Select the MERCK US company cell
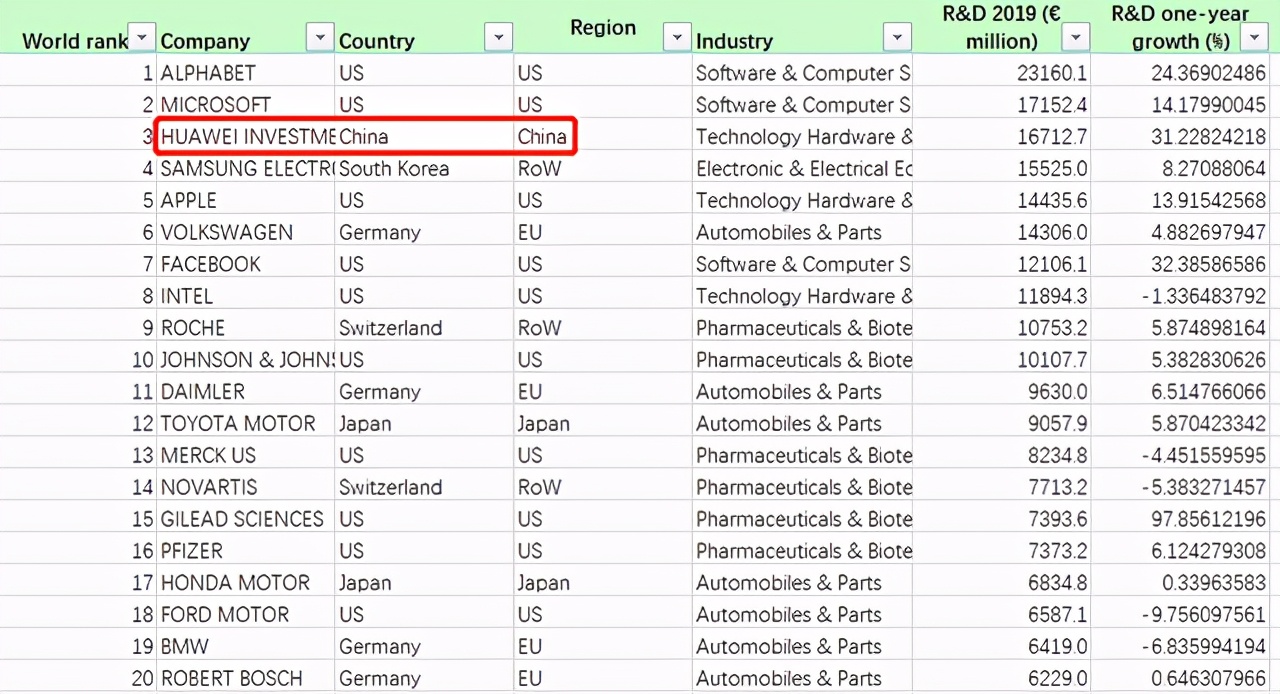Viewport: 1280px width, 694px height. 246,456
